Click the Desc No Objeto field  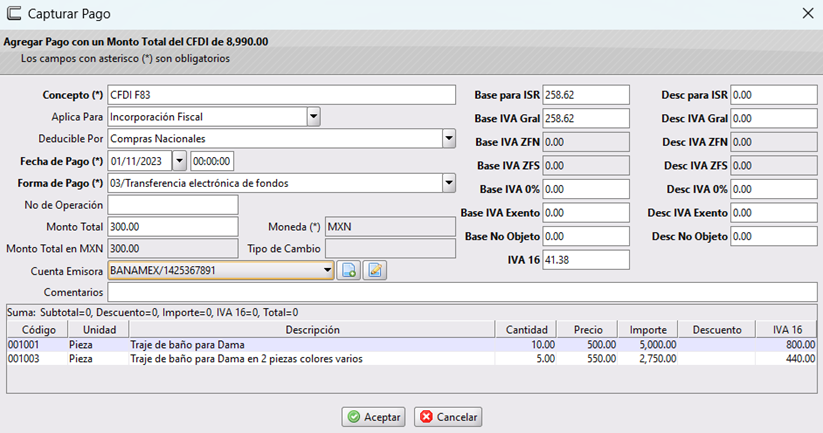(774, 237)
